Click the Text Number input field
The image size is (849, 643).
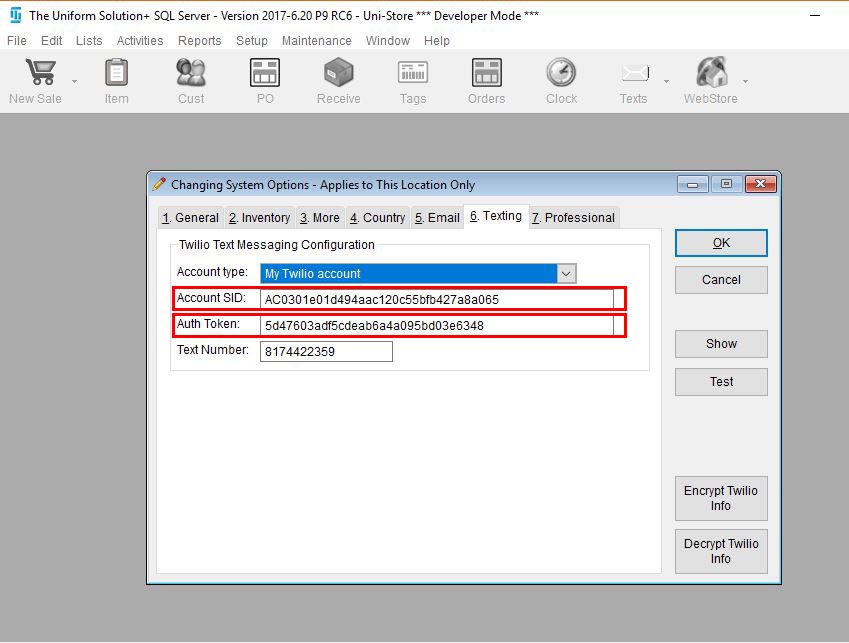pos(326,351)
